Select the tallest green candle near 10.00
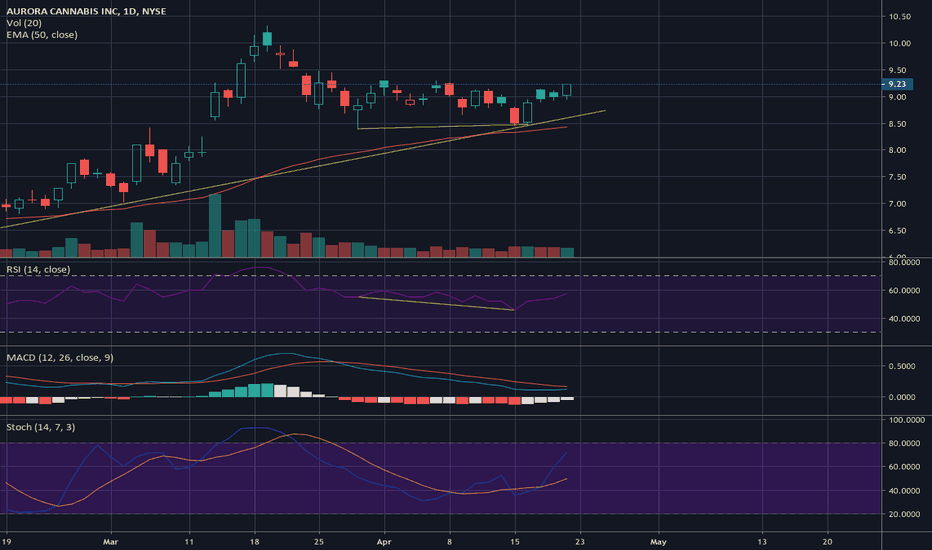The image size is (932, 550). 241,81
